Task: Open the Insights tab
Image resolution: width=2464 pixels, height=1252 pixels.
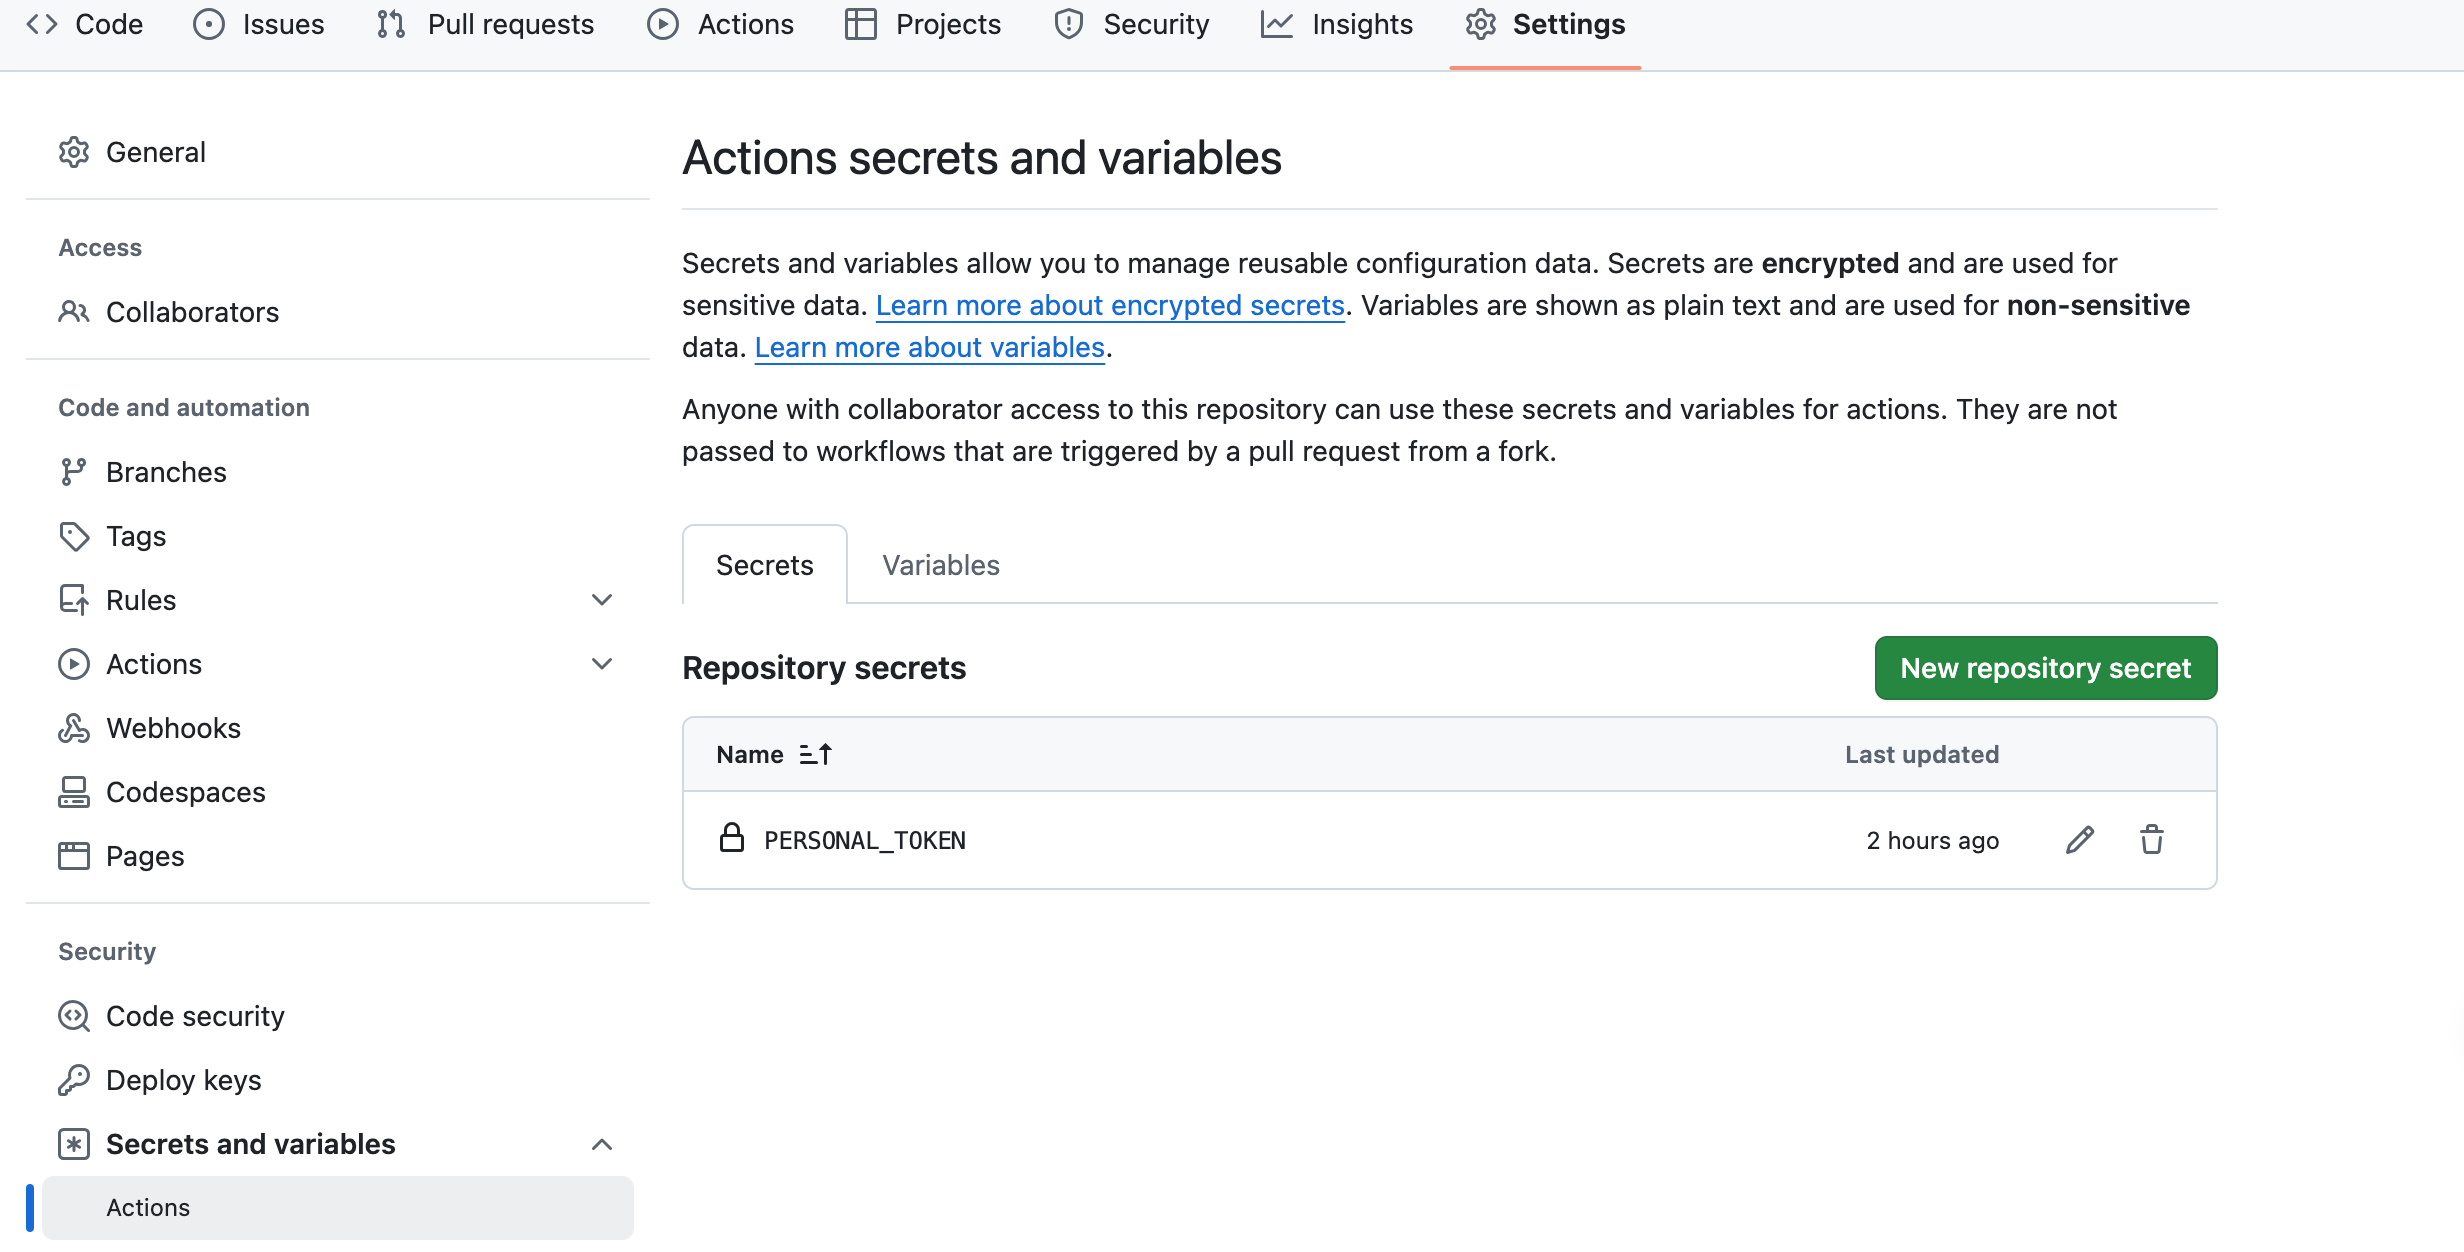Action: (x=1338, y=24)
